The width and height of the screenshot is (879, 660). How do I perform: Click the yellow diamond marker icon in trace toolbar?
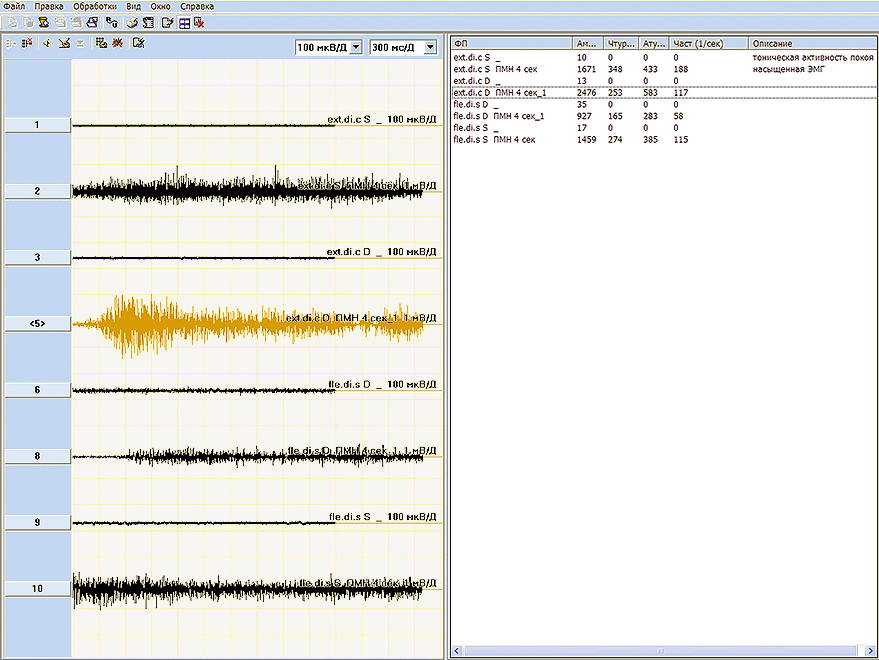click(48, 43)
